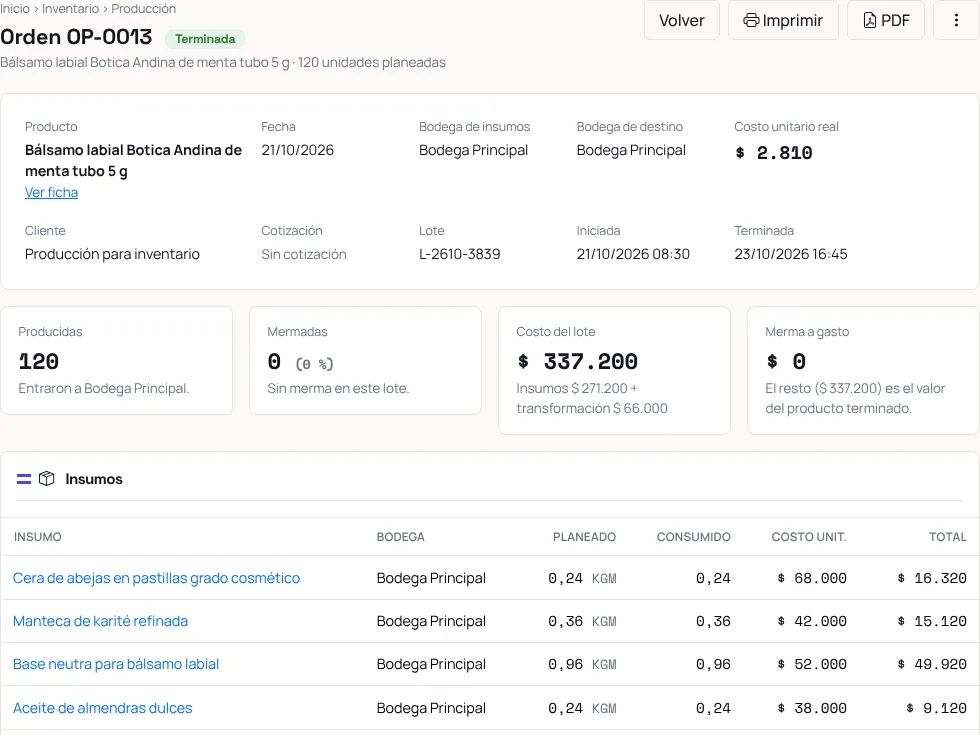
Task: Click the Terminada status badge
Action: [205, 39]
